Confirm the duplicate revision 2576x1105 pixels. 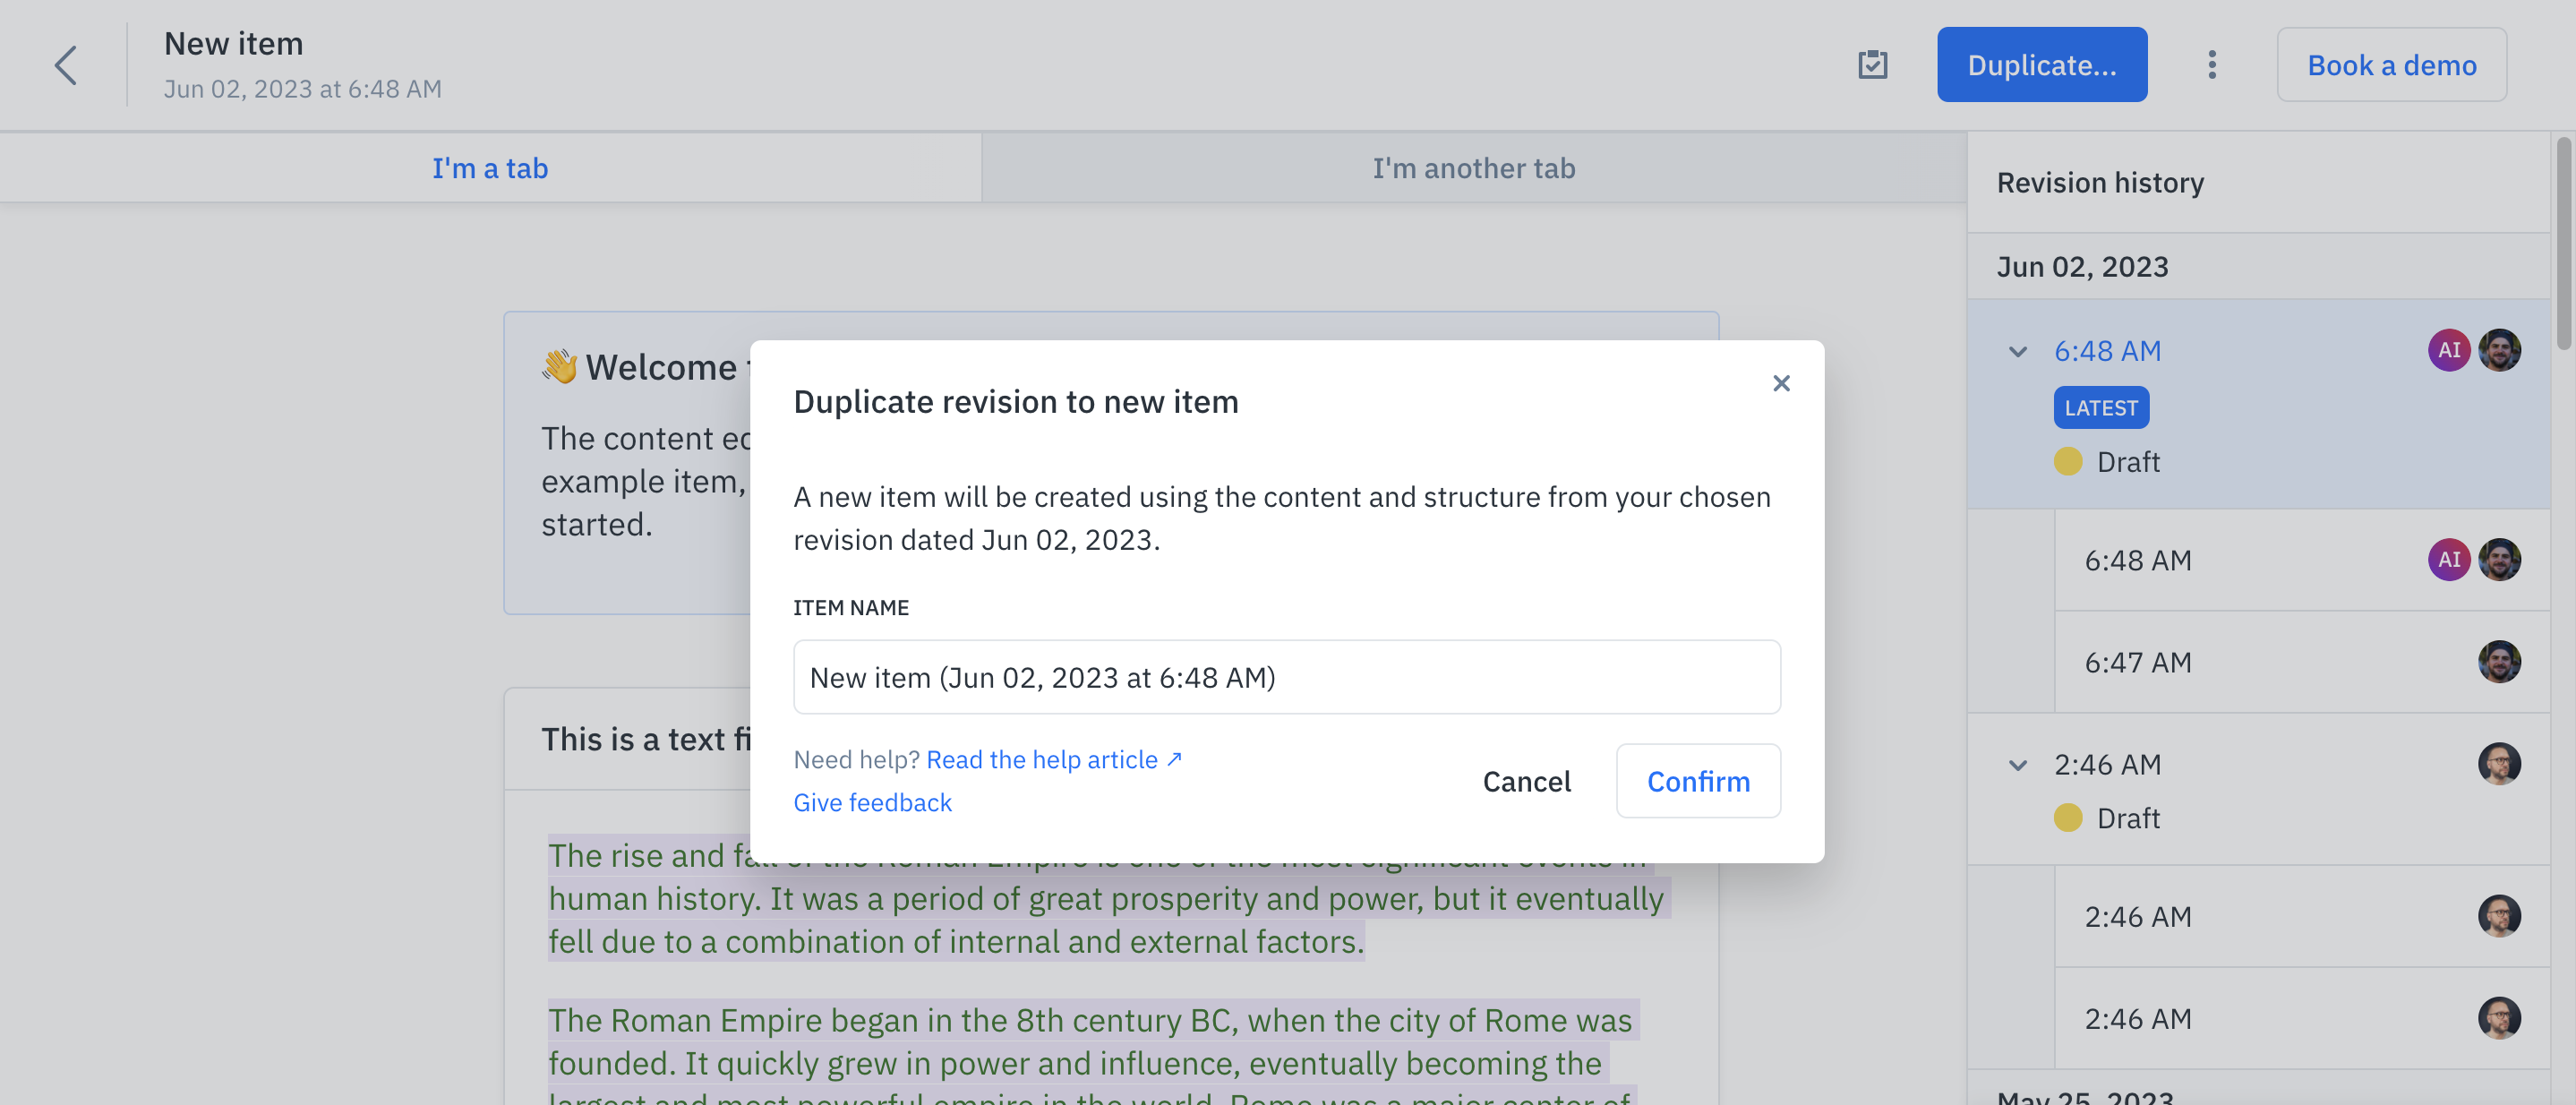pyautogui.click(x=1697, y=781)
